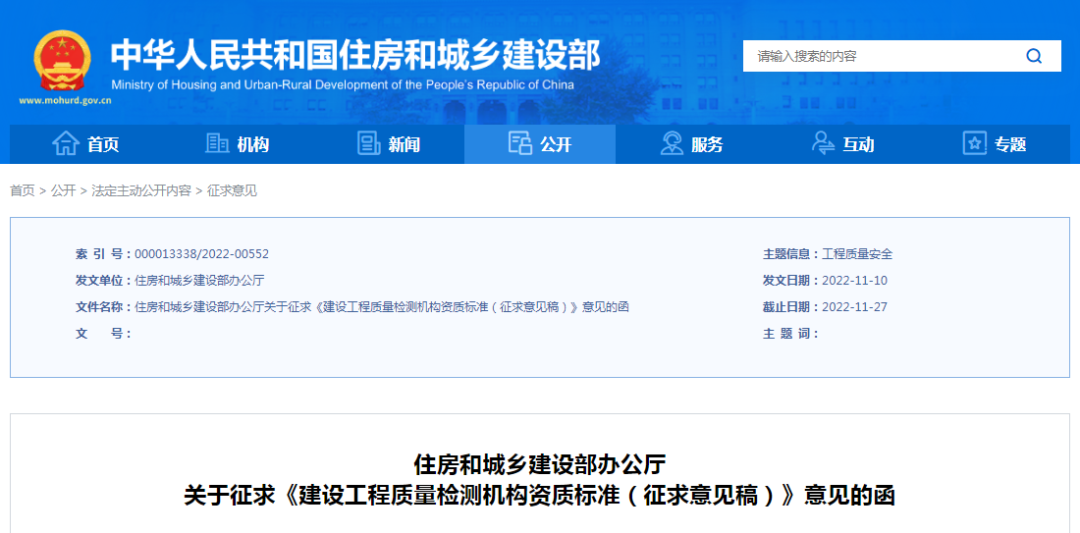Open the 互动 navigation tab
Viewport: 1080px width, 533px height.
click(842, 144)
